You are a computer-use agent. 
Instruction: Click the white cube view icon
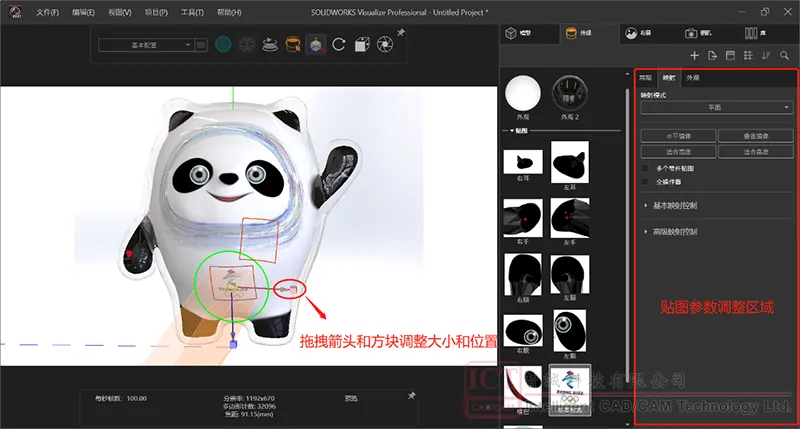[x=362, y=45]
